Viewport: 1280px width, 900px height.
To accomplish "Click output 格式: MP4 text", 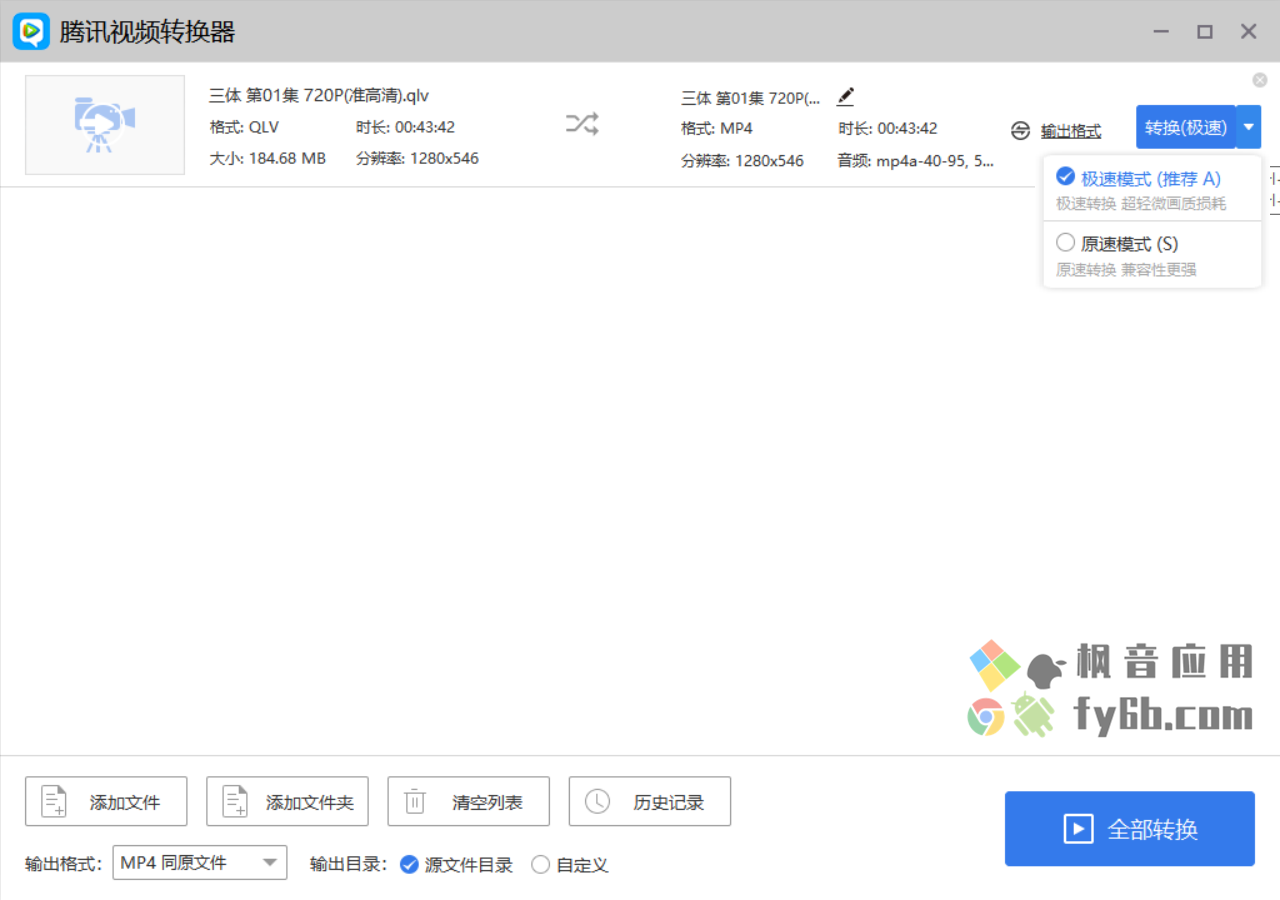I will [x=717, y=128].
